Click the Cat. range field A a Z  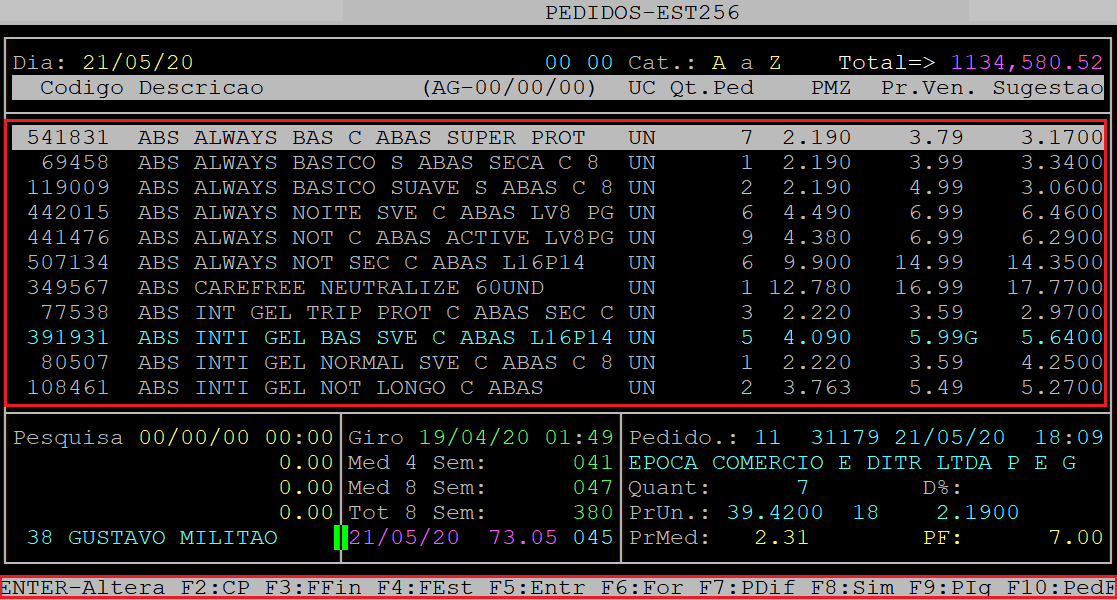[746, 62]
